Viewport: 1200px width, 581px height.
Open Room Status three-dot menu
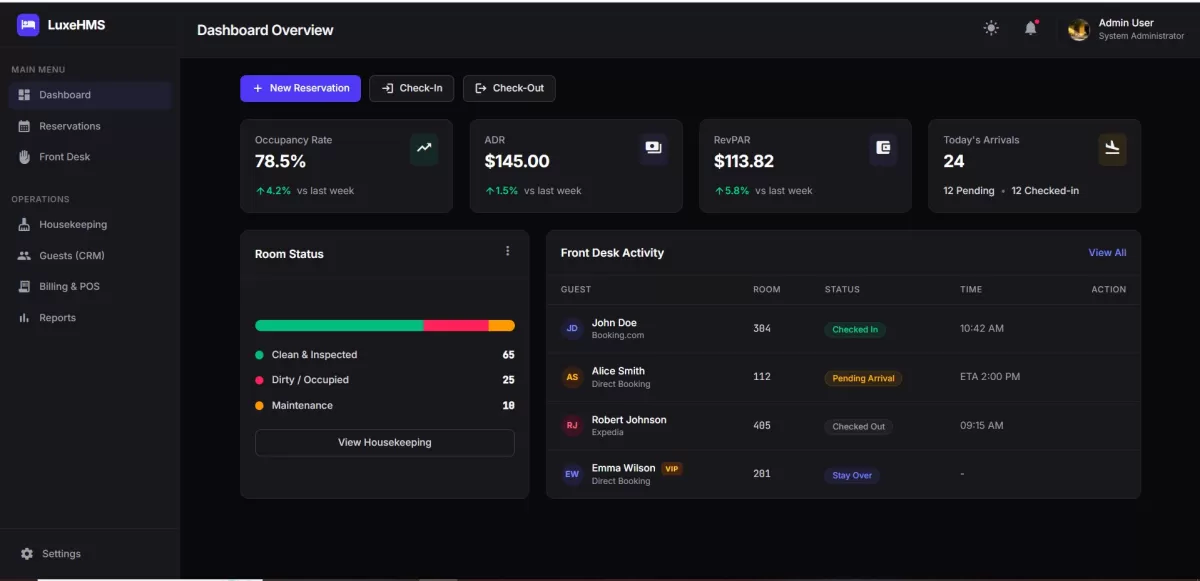point(507,251)
